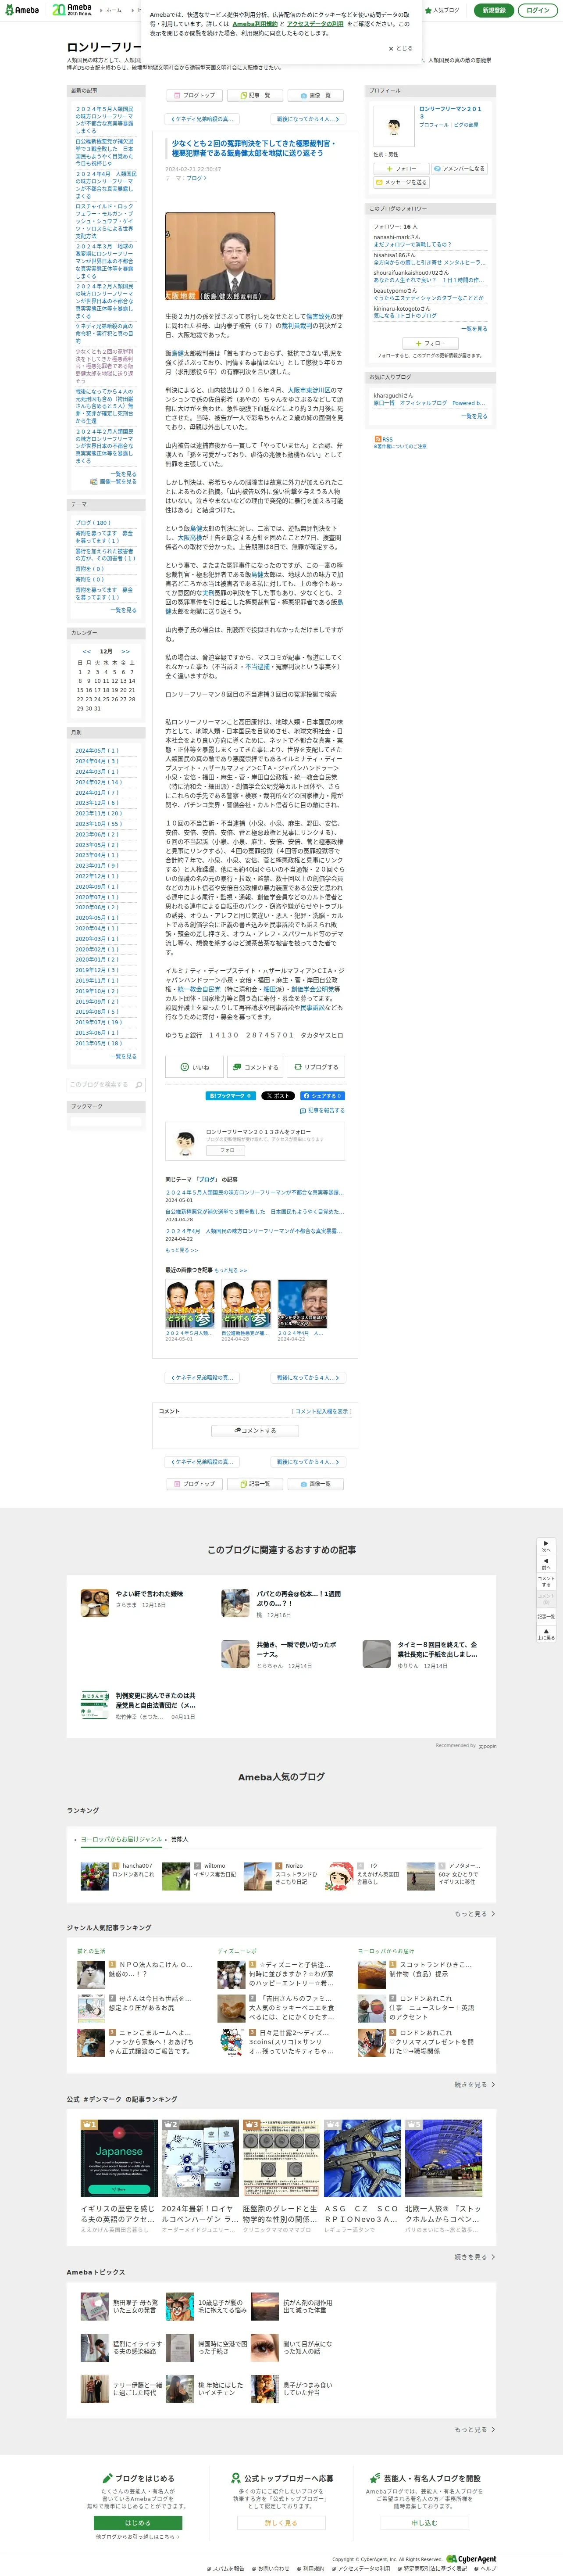Click the green はじめる button

[138, 2522]
